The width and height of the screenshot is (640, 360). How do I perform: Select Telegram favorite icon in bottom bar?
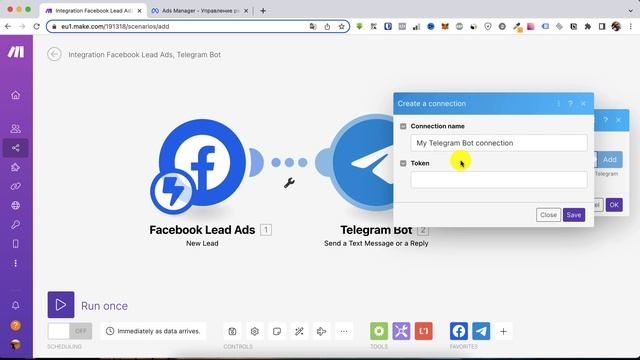tap(481, 331)
